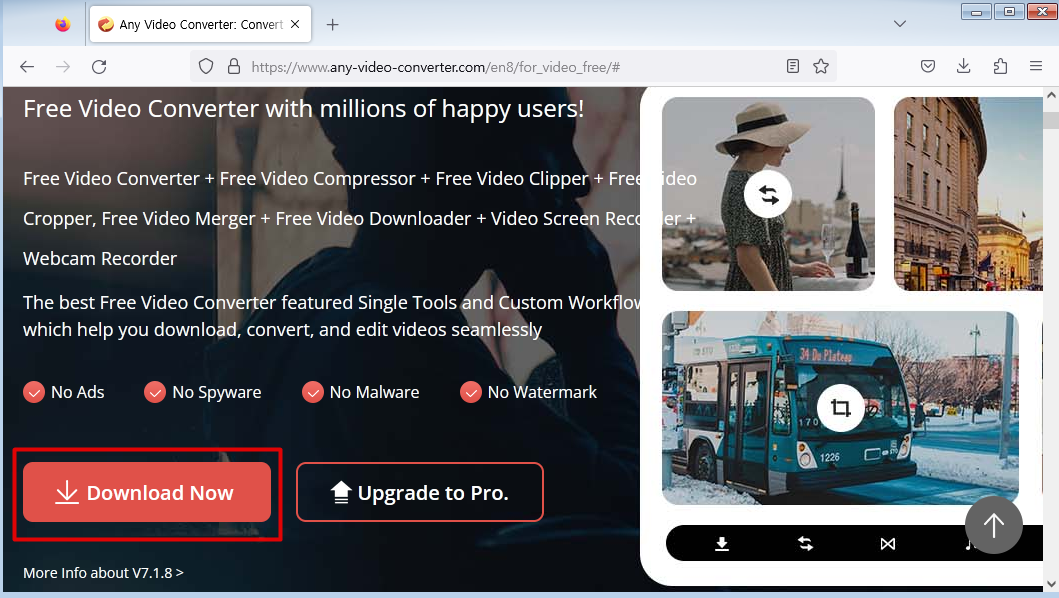Viewport: 1059px width, 598px height.
Task: Expand the list all tabs chevron
Action: [x=900, y=24]
